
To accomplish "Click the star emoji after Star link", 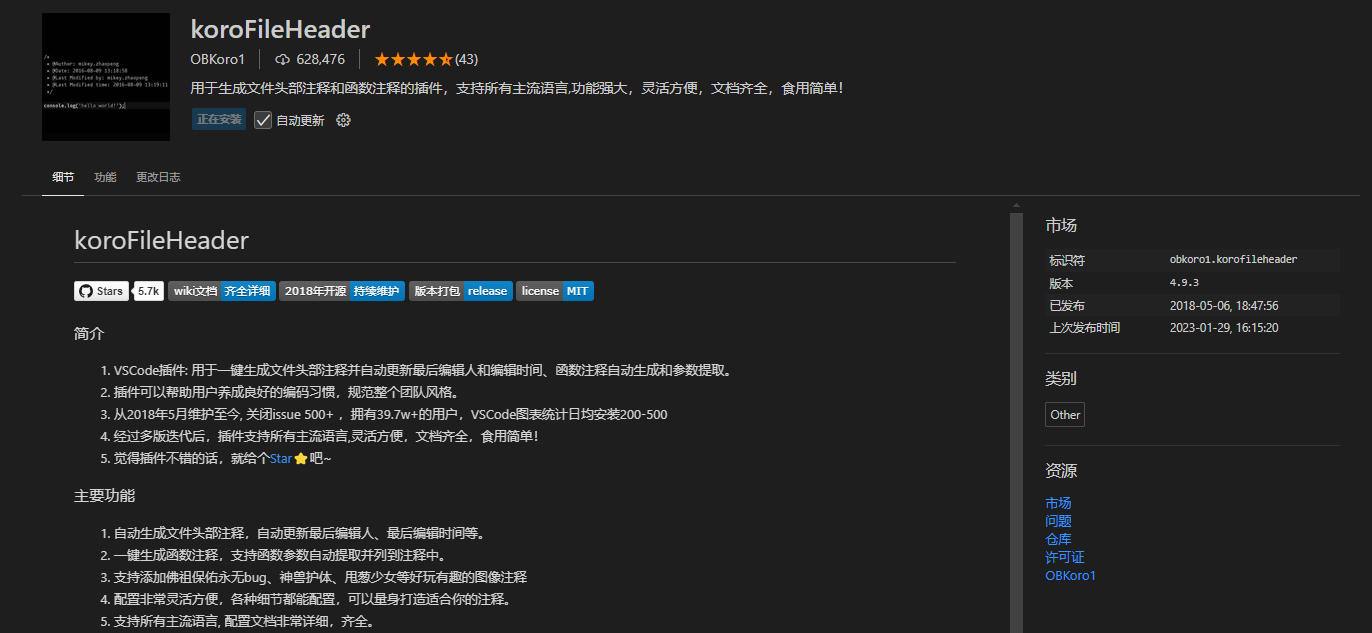I will coord(300,459).
